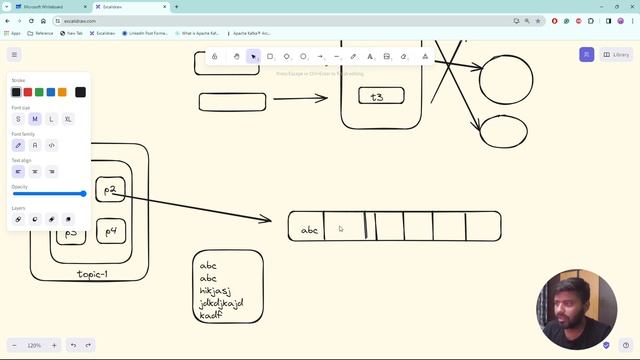Reload the current page
This screenshot has height=360, width=640.
31,21
